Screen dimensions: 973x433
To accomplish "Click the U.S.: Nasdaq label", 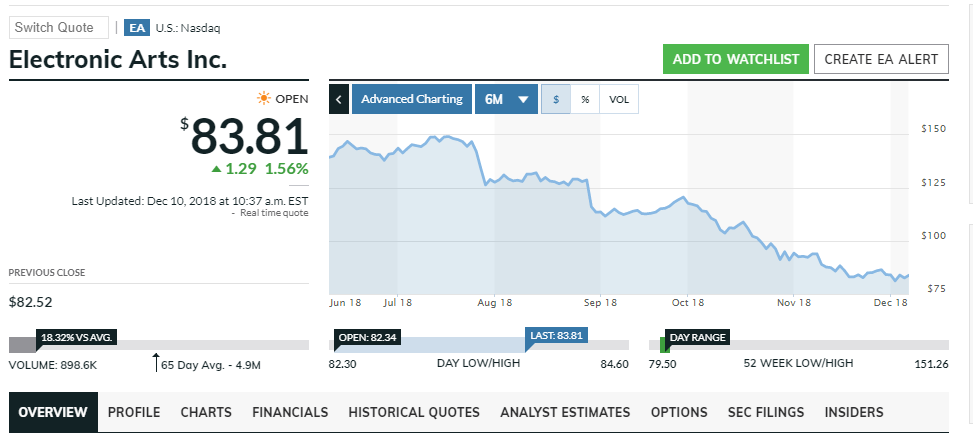I will tap(188, 28).
